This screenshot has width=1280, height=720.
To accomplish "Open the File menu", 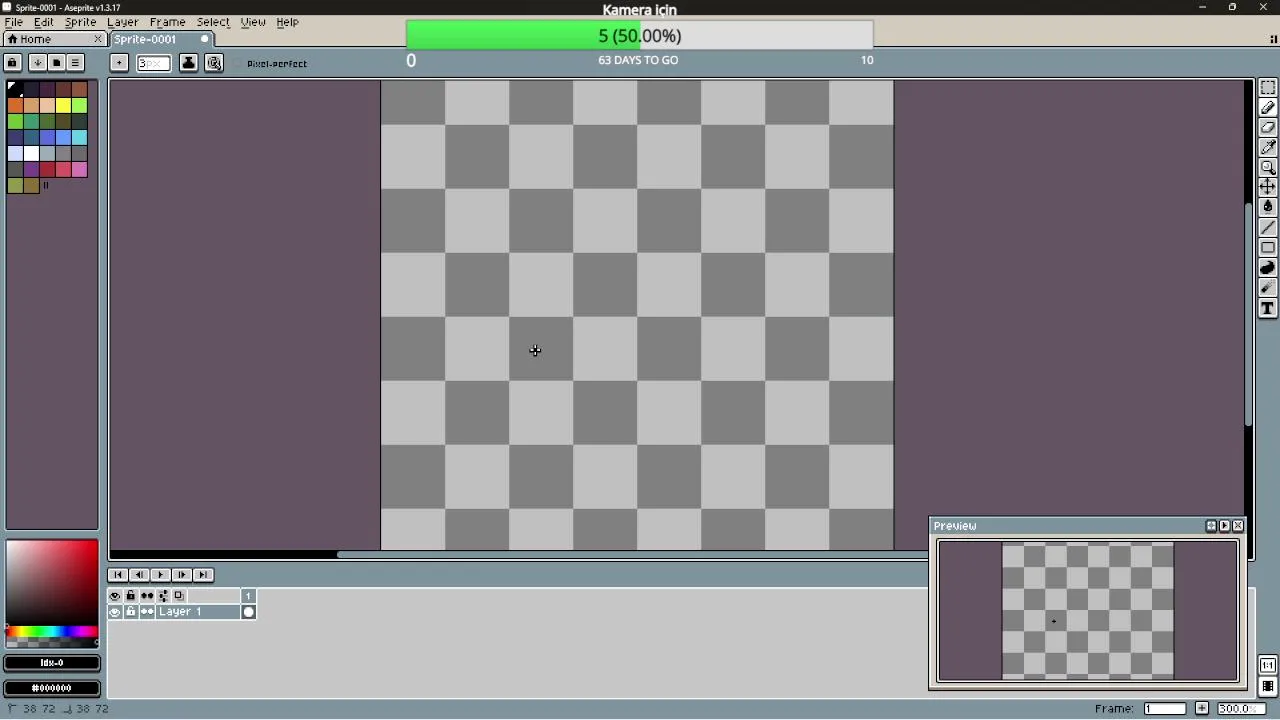I will [x=14, y=22].
